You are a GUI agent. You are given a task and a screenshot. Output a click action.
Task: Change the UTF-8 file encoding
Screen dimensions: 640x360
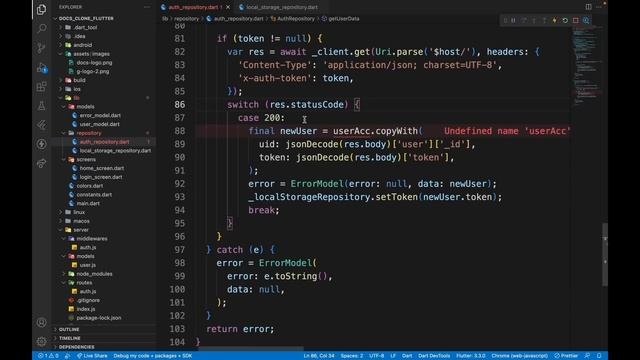click(376, 356)
